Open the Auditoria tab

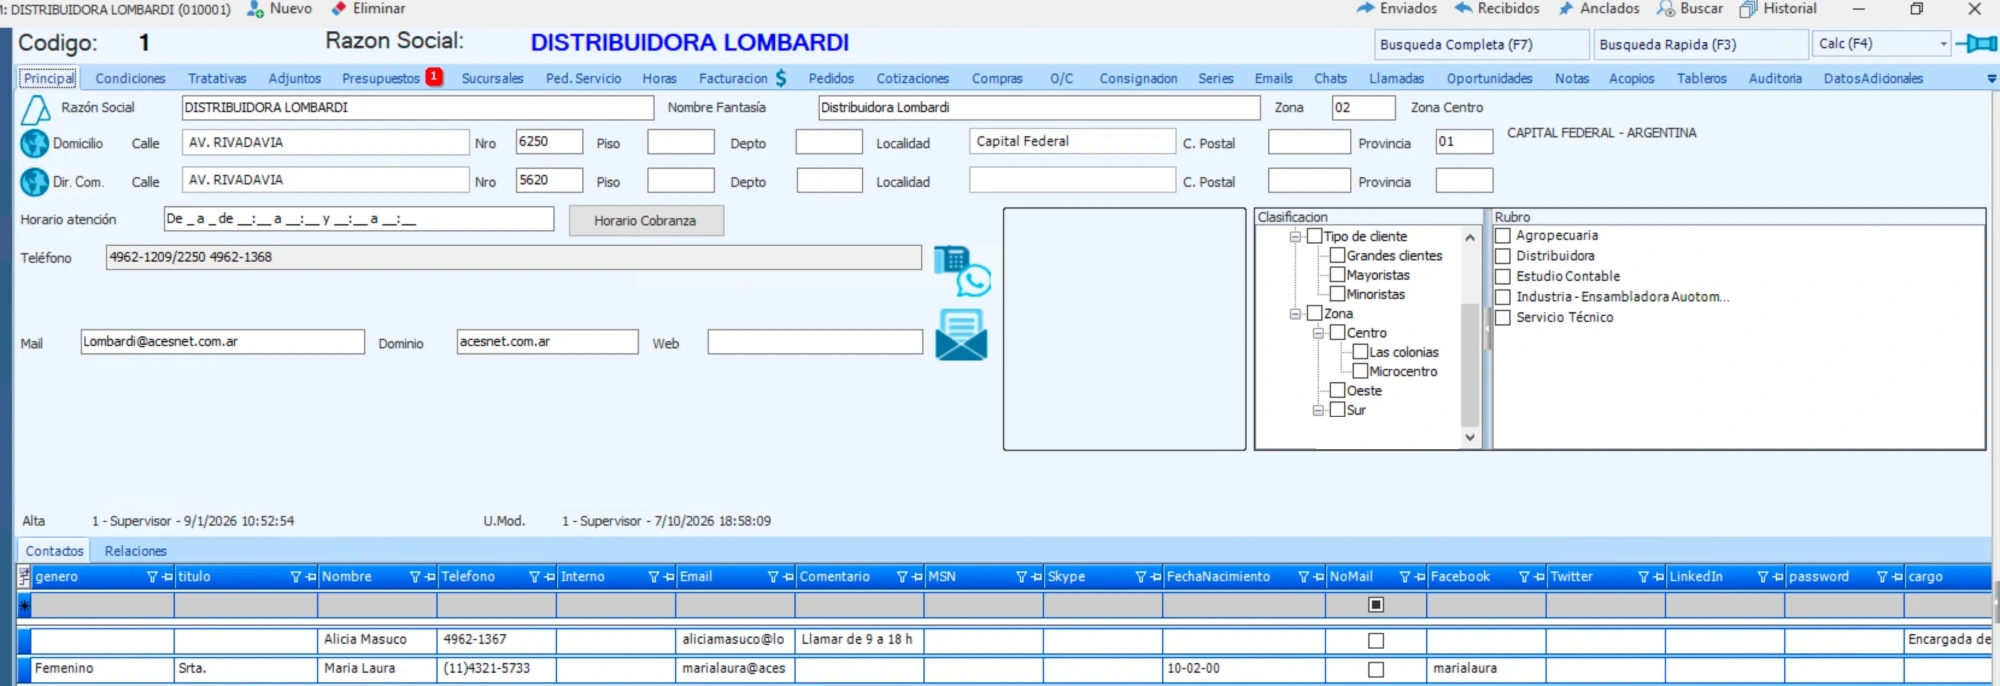(1775, 78)
